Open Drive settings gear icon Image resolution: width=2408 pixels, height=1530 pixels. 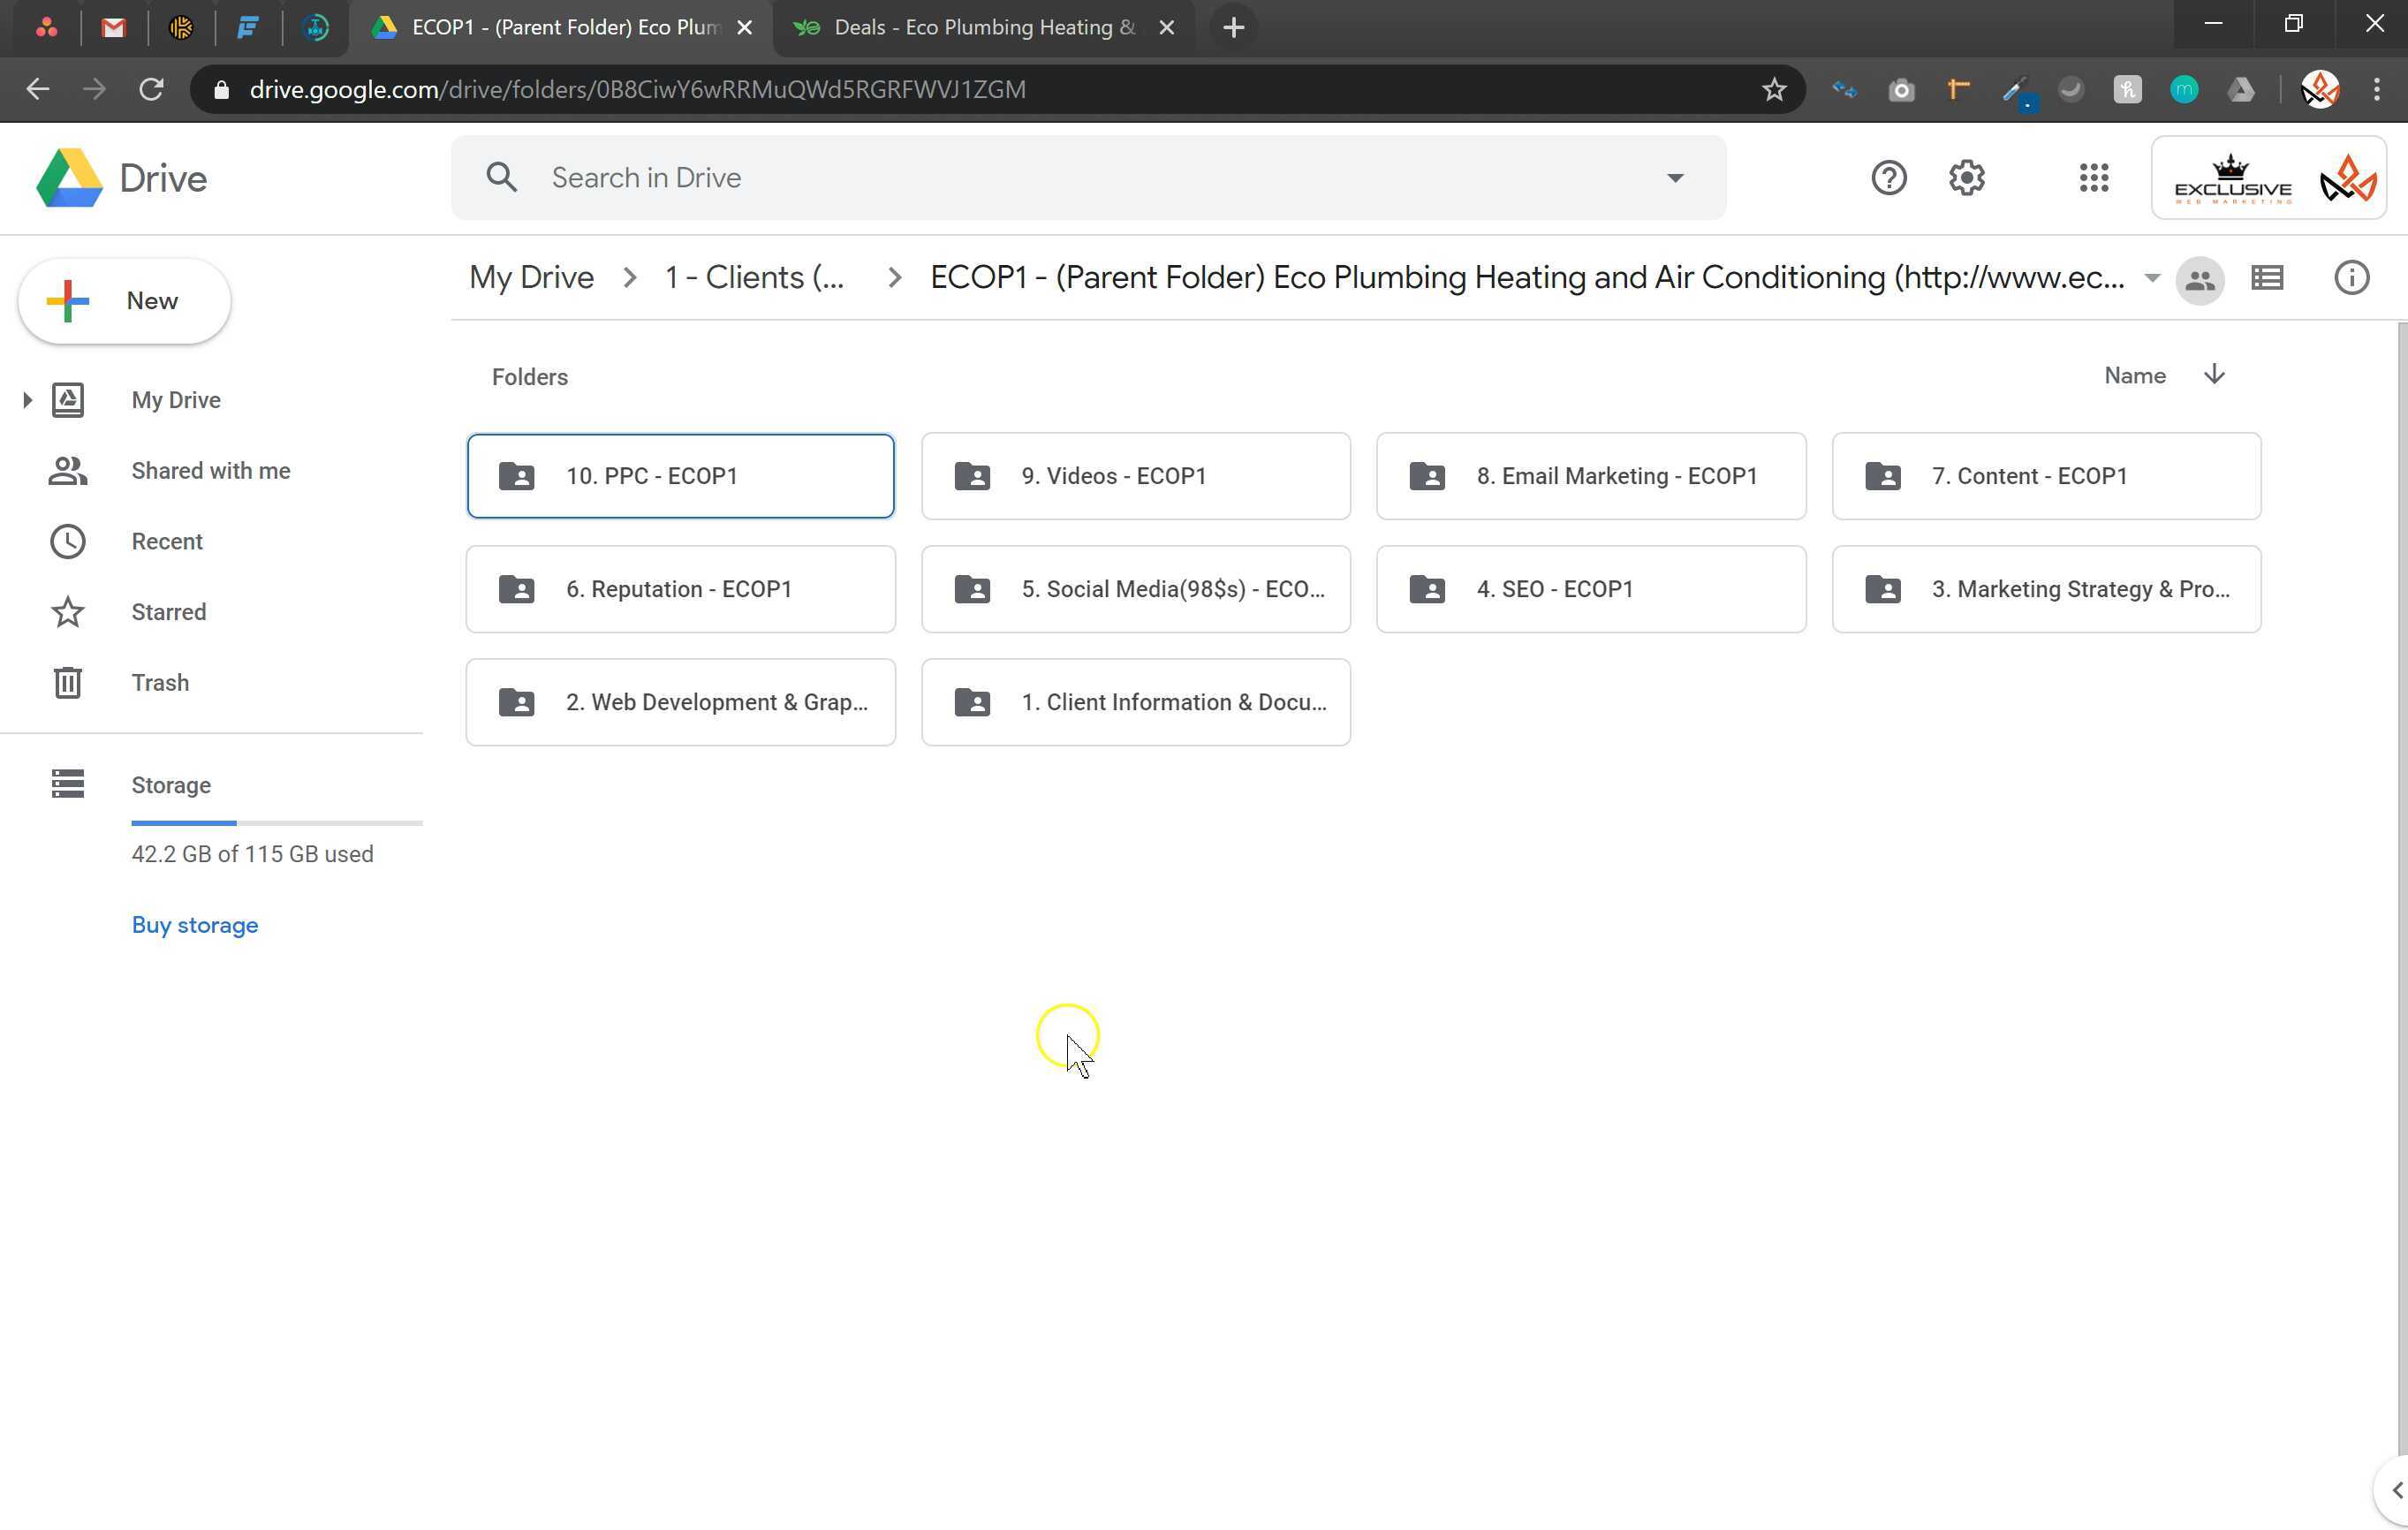[x=1966, y=178]
